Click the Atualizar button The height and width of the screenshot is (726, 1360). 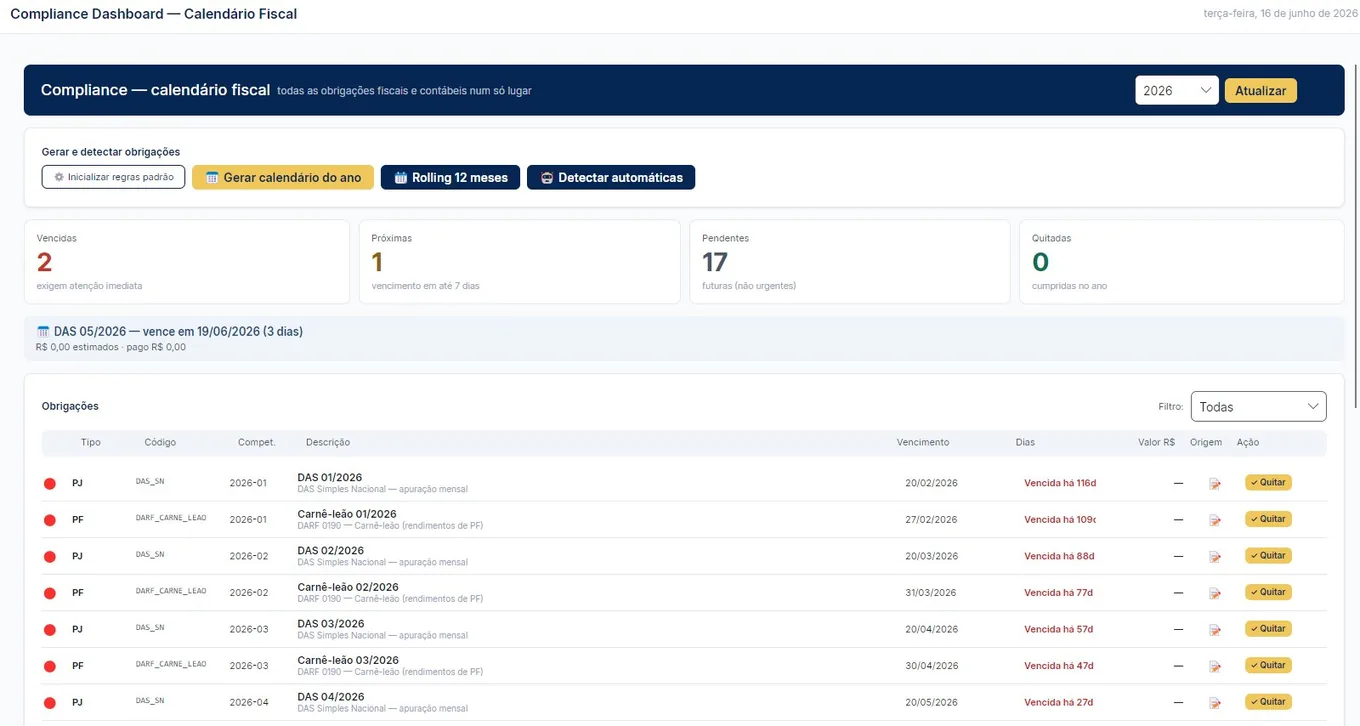(x=1260, y=90)
